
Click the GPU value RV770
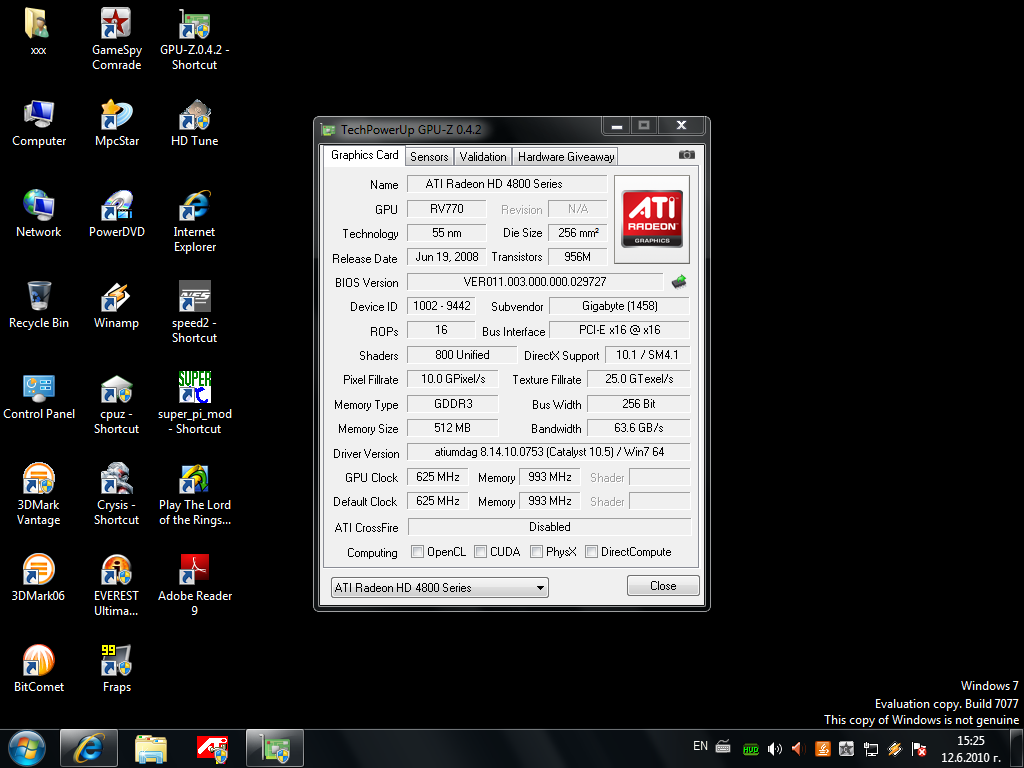[447, 209]
